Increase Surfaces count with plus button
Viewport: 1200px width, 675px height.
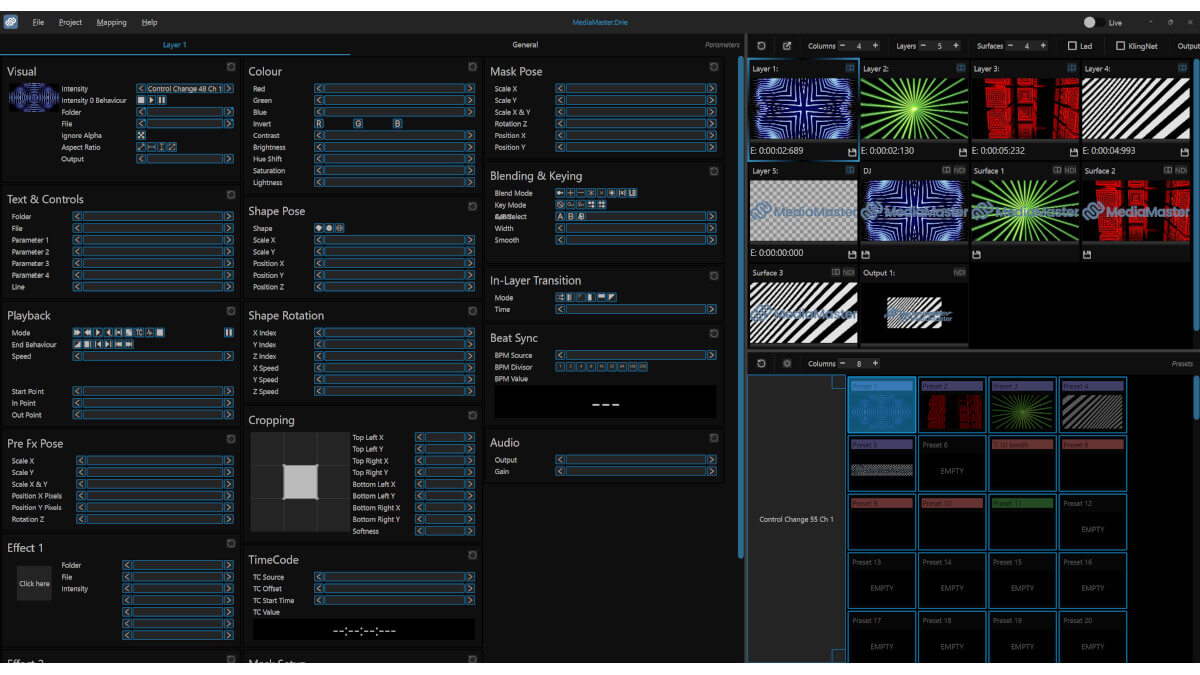pos(1043,46)
